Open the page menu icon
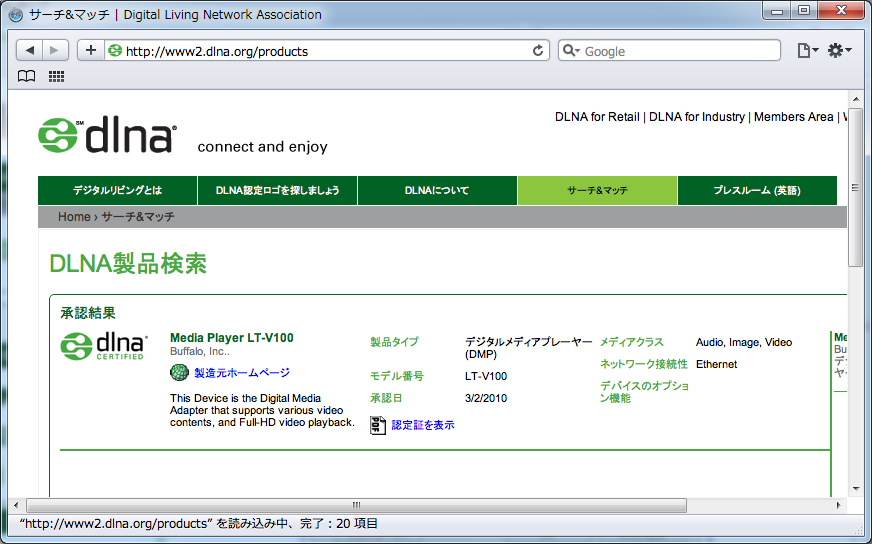 [x=807, y=51]
